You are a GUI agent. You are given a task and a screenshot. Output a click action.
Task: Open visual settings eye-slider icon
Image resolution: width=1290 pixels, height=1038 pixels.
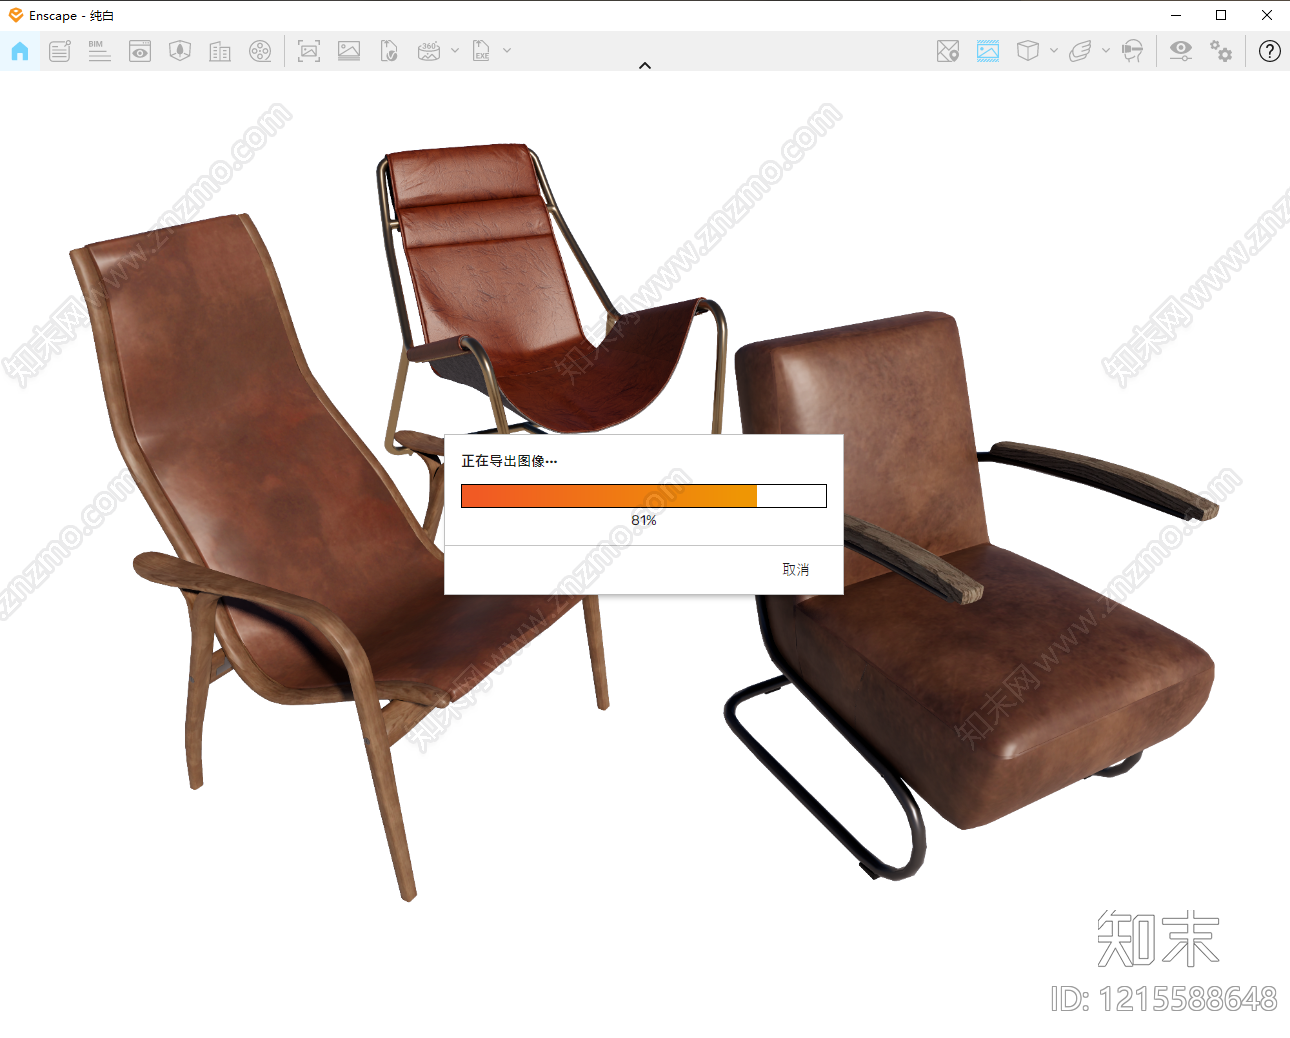click(x=1181, y=51)
